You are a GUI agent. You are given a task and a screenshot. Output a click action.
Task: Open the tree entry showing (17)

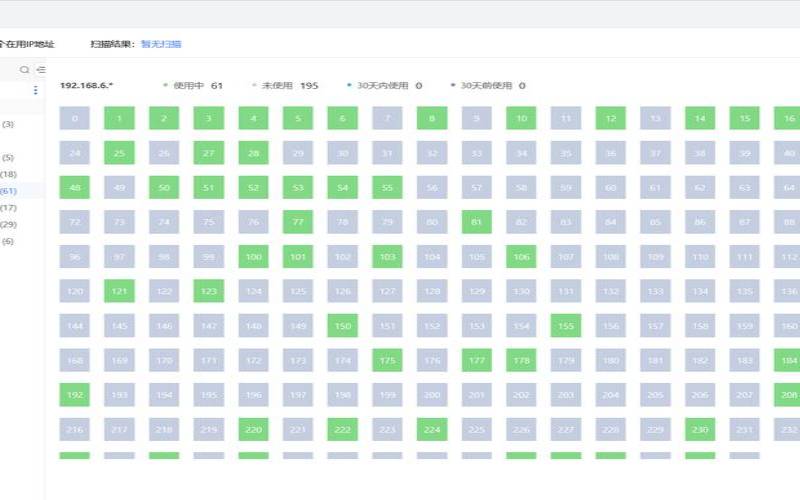(x=9, y=208)
